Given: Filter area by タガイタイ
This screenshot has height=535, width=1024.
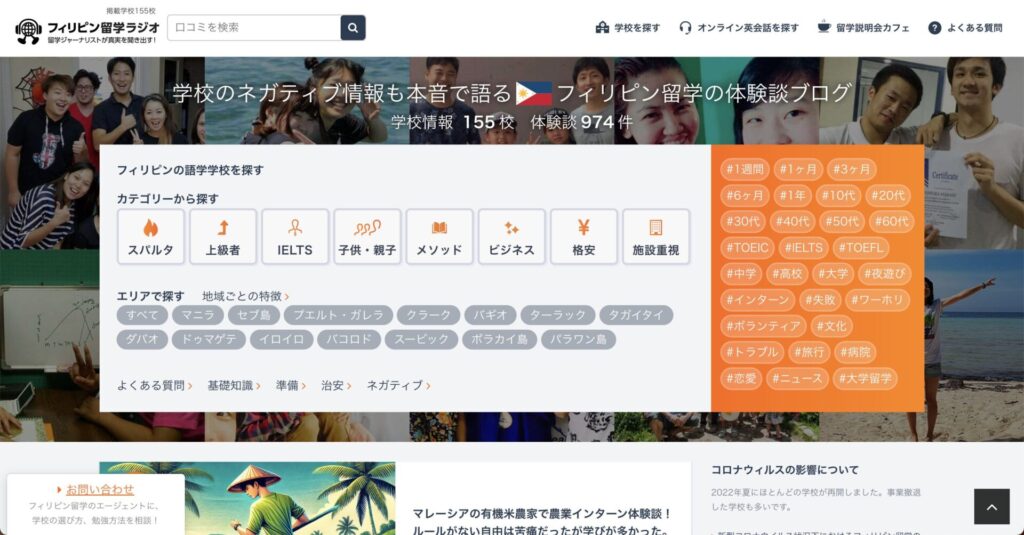Looking at the screenshot, I should 636,315.
